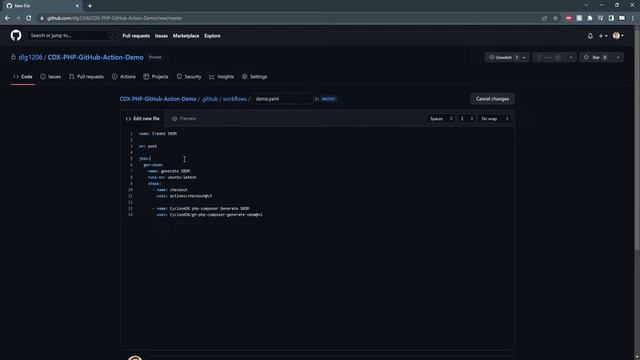
Task: Click the browser address bar URL
Action: (x=114, y=18)
